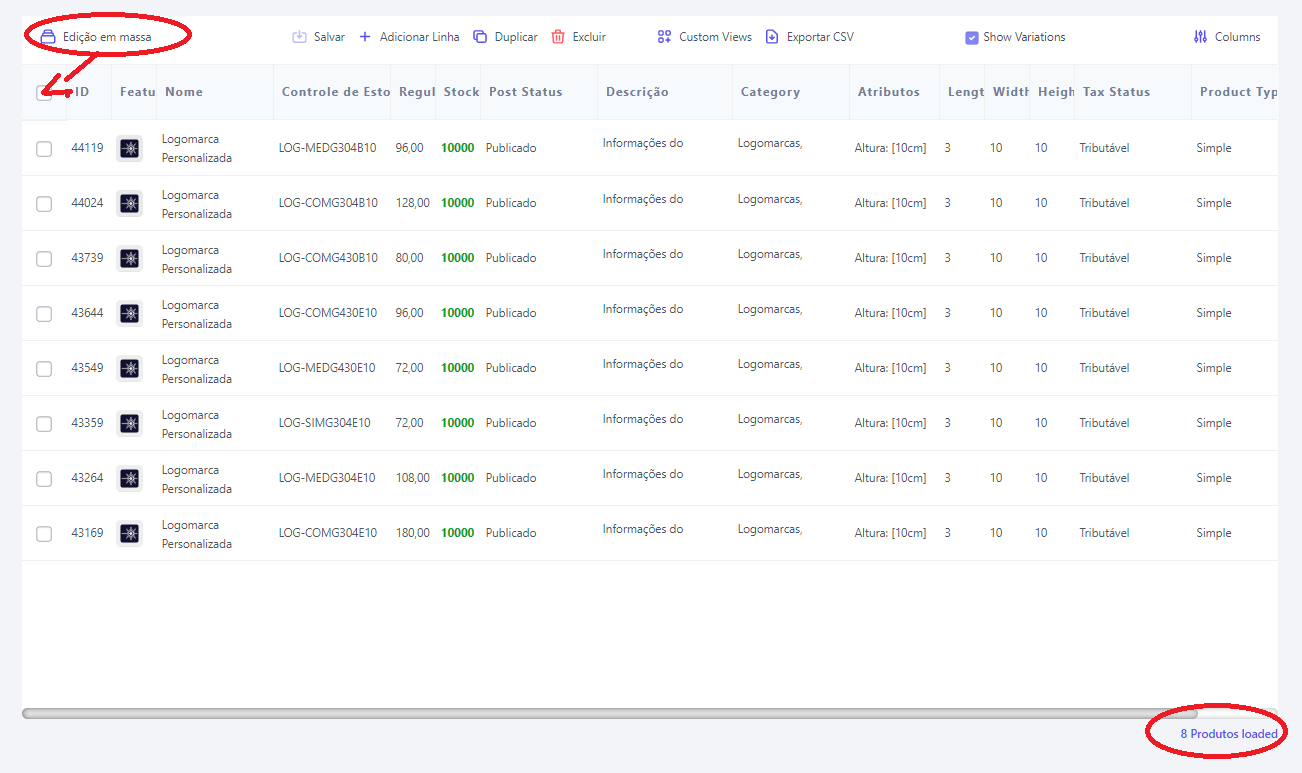Click the Exportar CSV file icon
Screen dimensions: 1302x773
tap(772, 37)
